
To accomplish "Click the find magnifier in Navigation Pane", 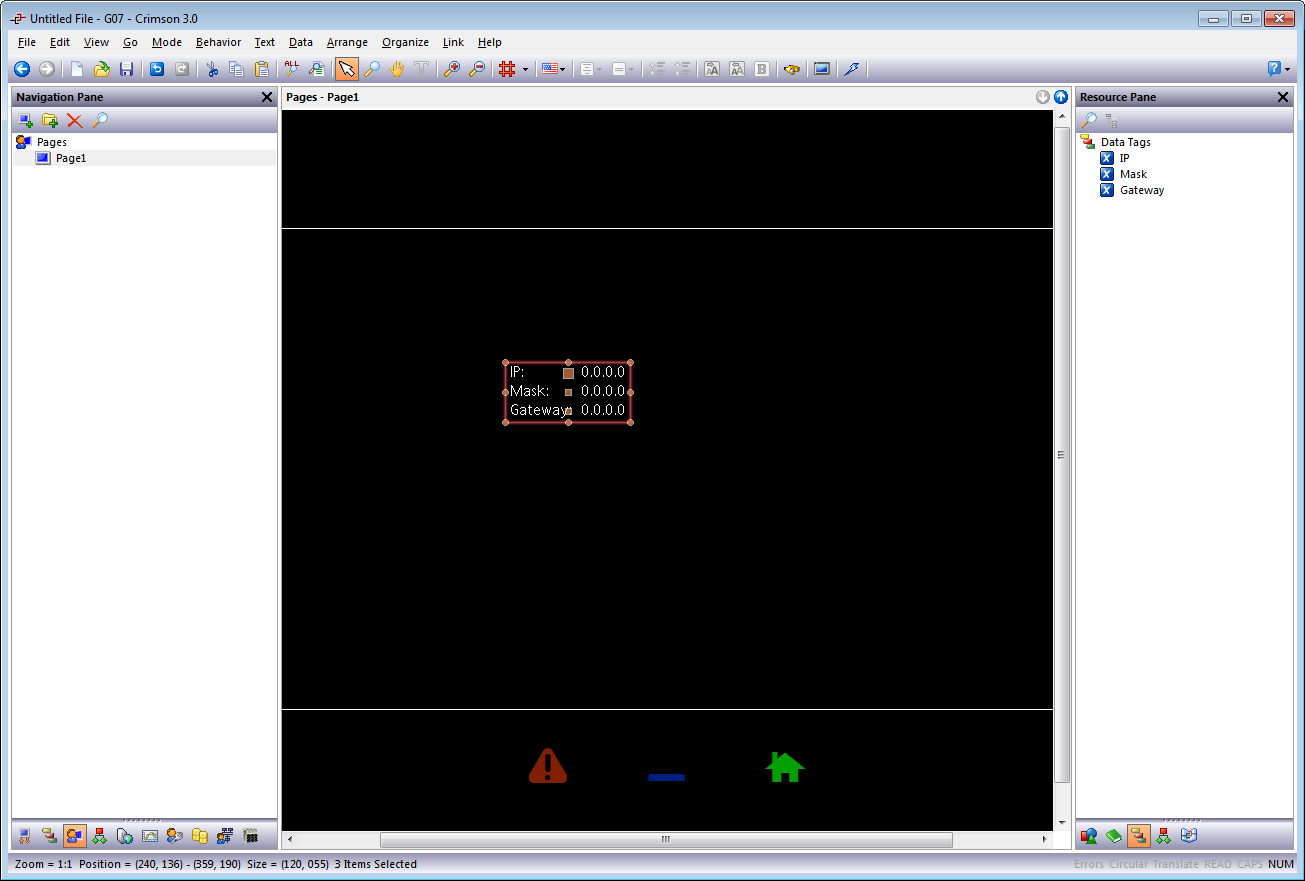I will click(x=100, y=121).
